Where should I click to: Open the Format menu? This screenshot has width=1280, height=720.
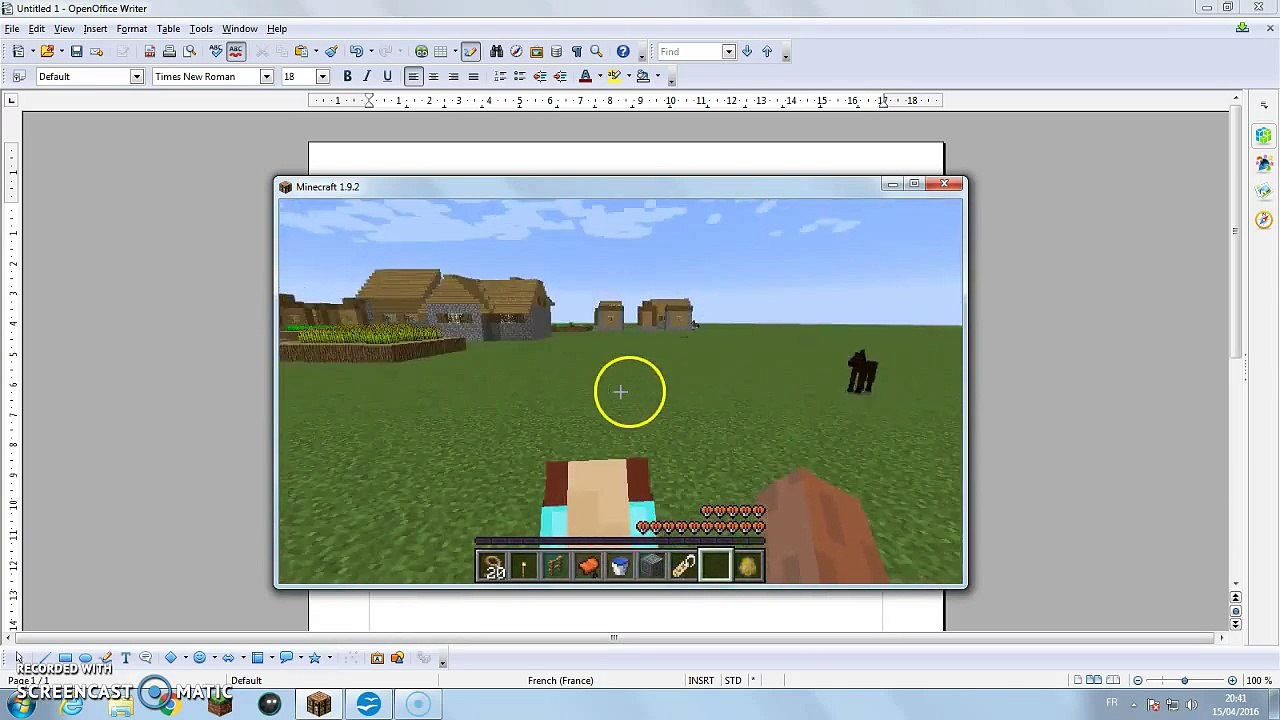(x=132, y=29)
